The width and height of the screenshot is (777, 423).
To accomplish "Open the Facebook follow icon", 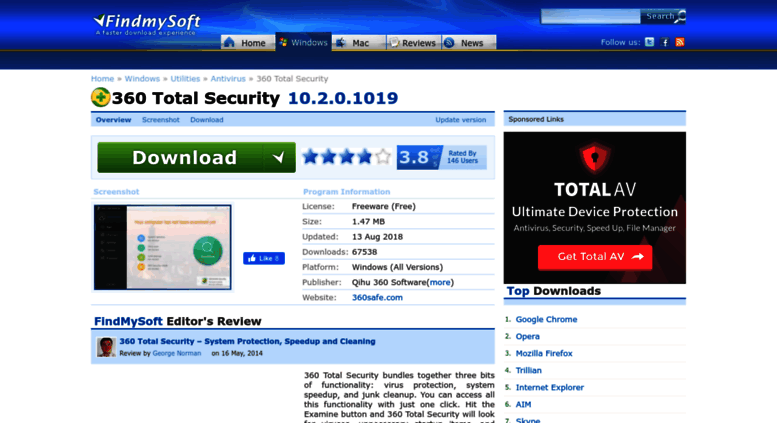I will click(665, 42).
